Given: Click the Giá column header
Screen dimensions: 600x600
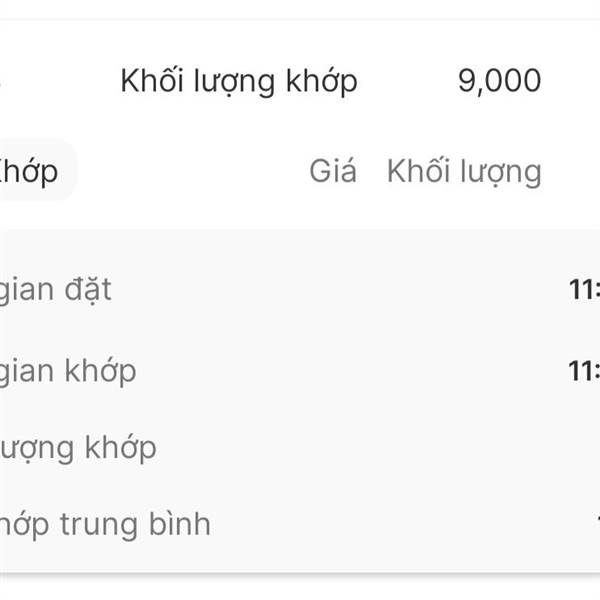Looking at the screenshot, I should (x=332, y=171).
